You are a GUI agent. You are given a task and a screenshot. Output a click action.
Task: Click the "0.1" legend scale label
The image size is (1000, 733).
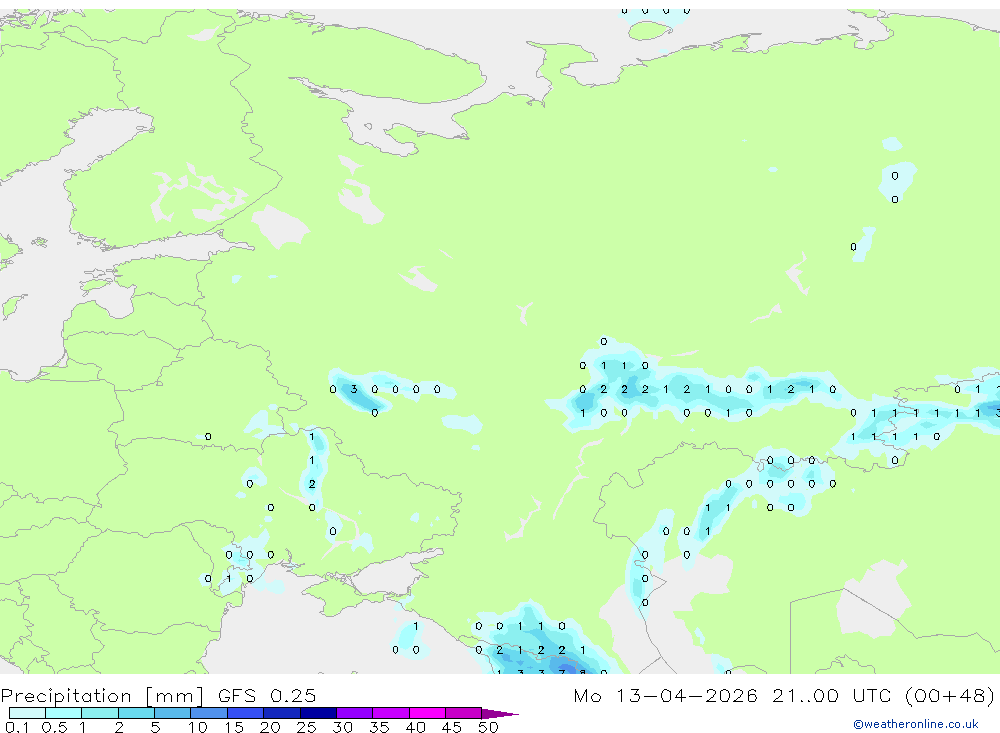[17, 727]
